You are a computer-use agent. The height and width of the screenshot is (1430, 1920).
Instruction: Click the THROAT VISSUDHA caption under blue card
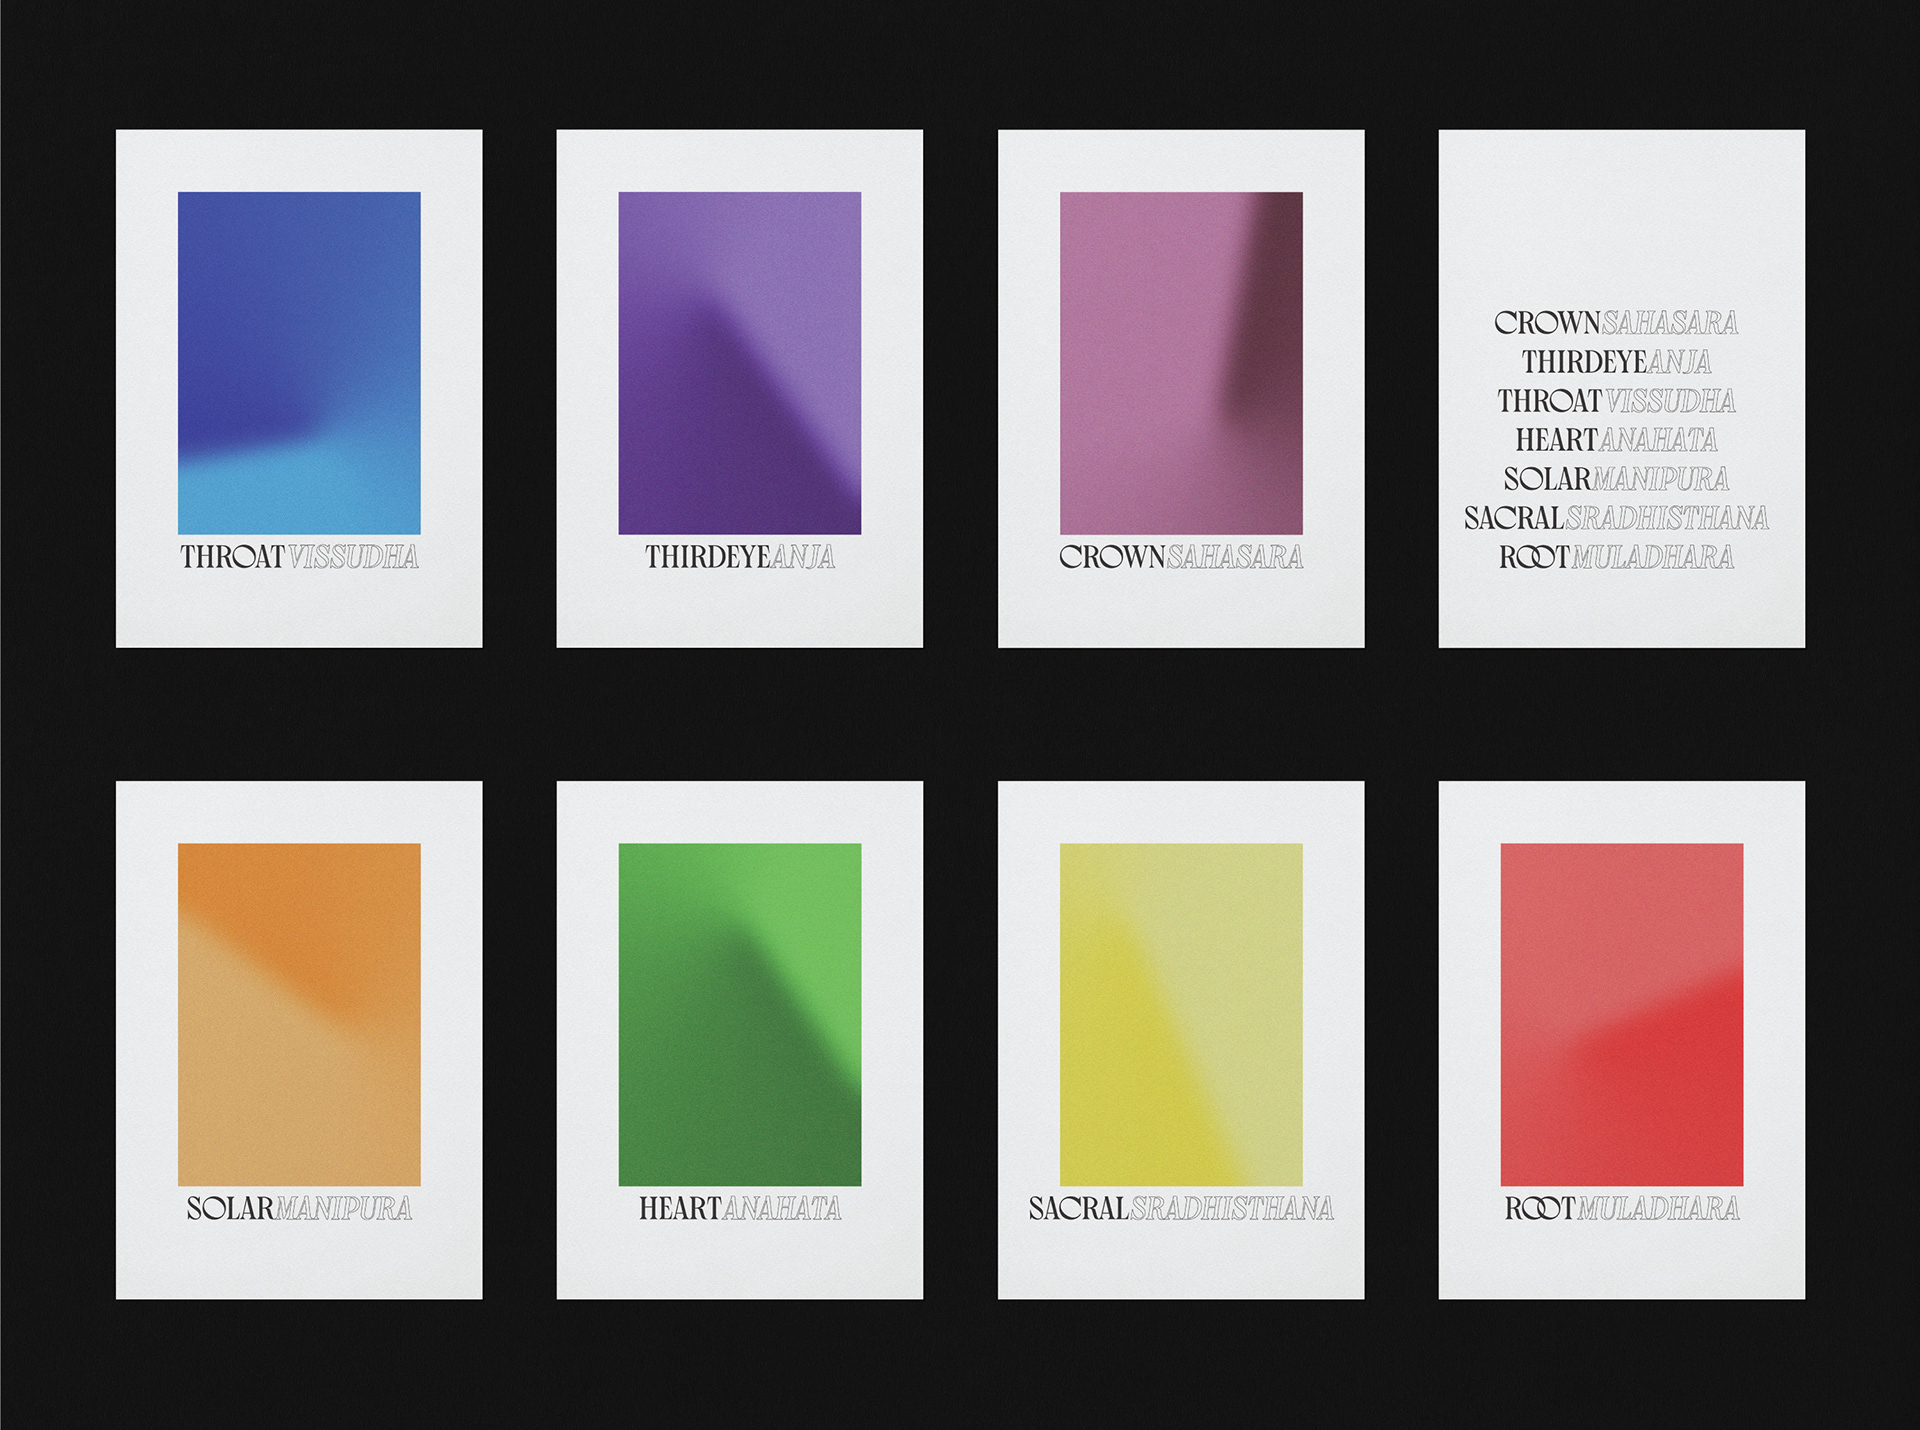[299, 557]
